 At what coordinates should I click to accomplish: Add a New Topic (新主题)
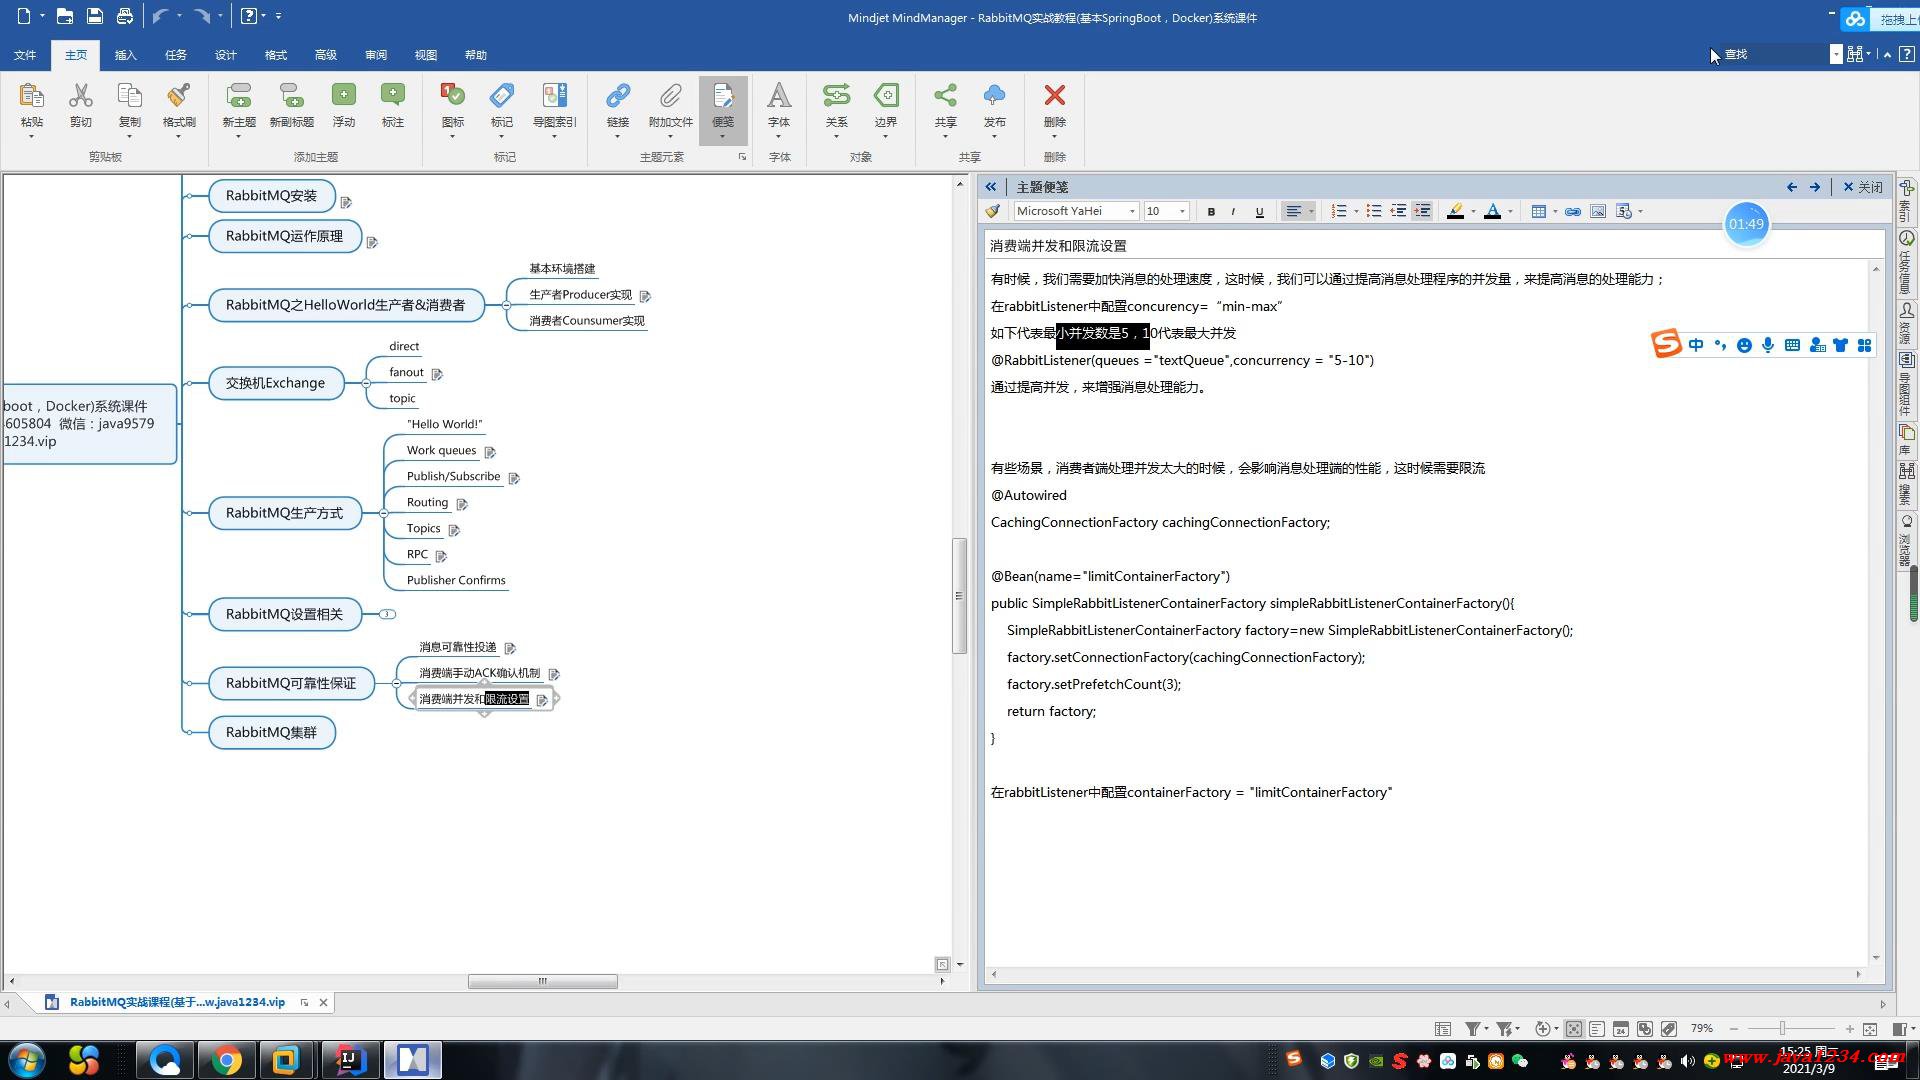tap(238, 96)
